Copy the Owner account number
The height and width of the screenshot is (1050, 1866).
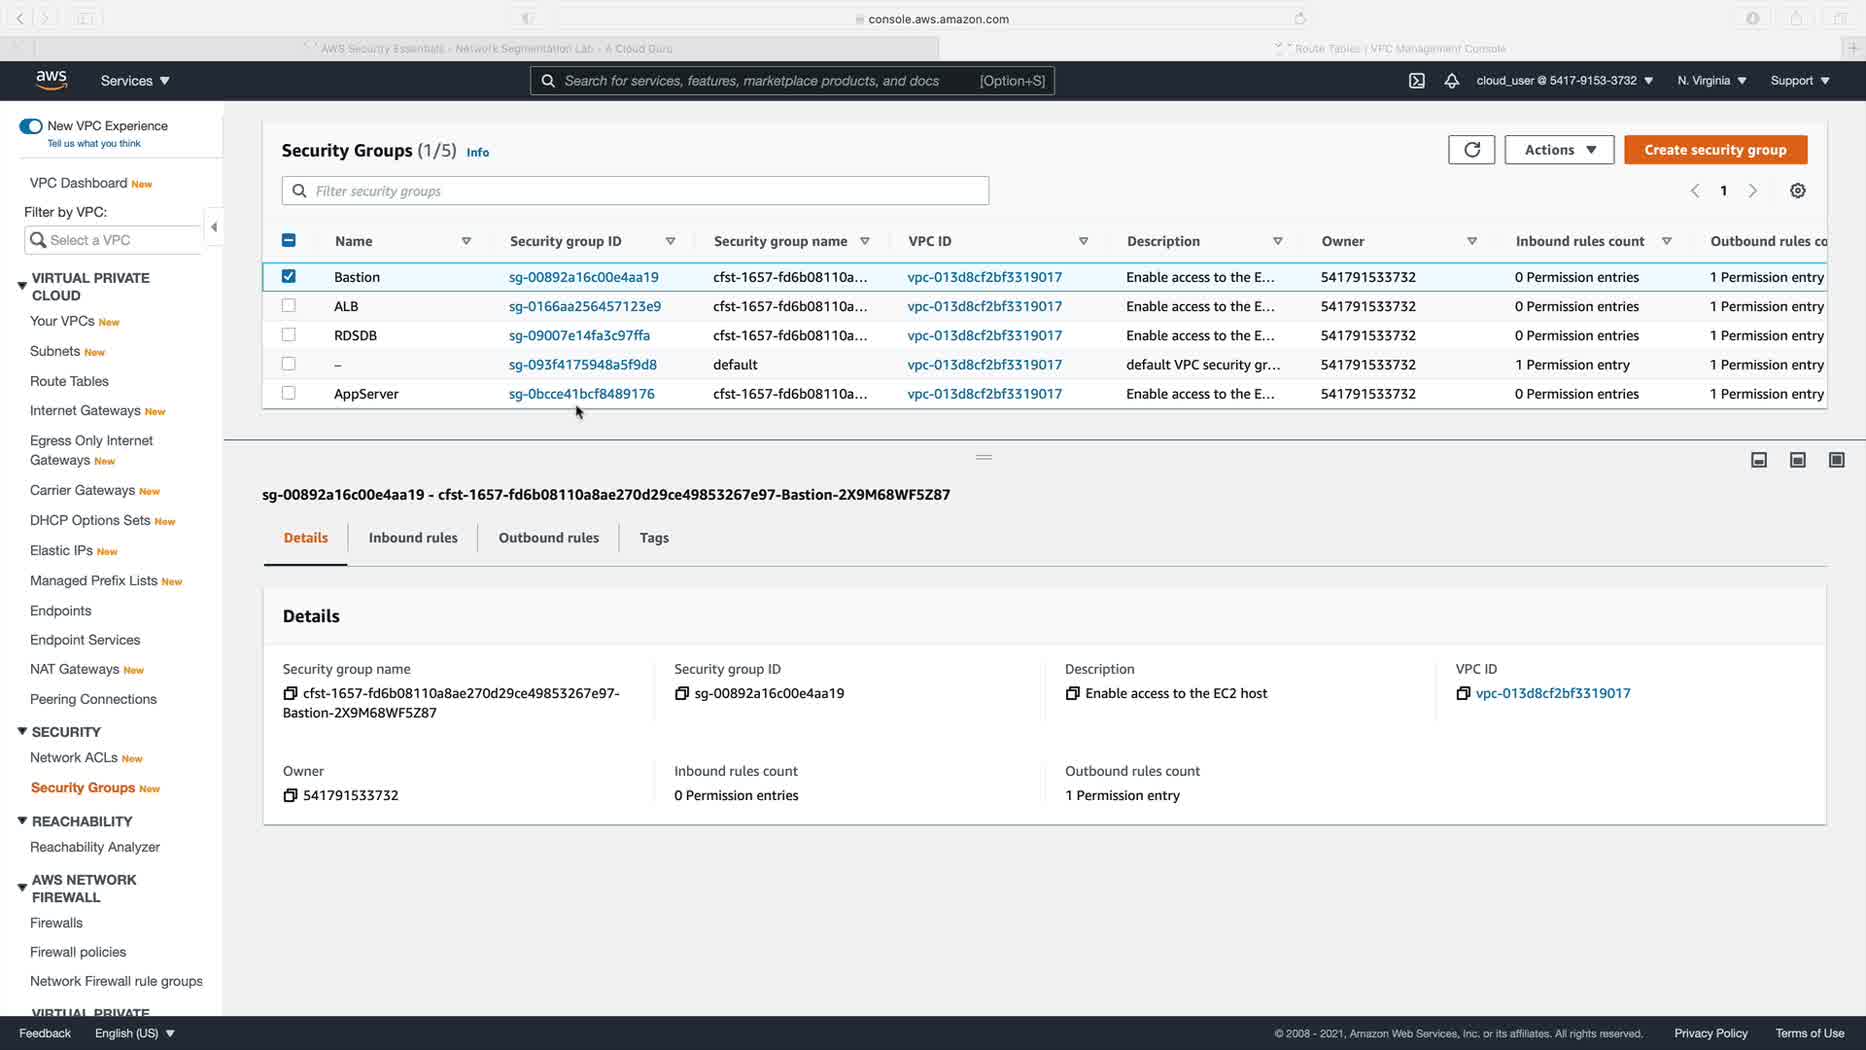[x=290, y=795]
